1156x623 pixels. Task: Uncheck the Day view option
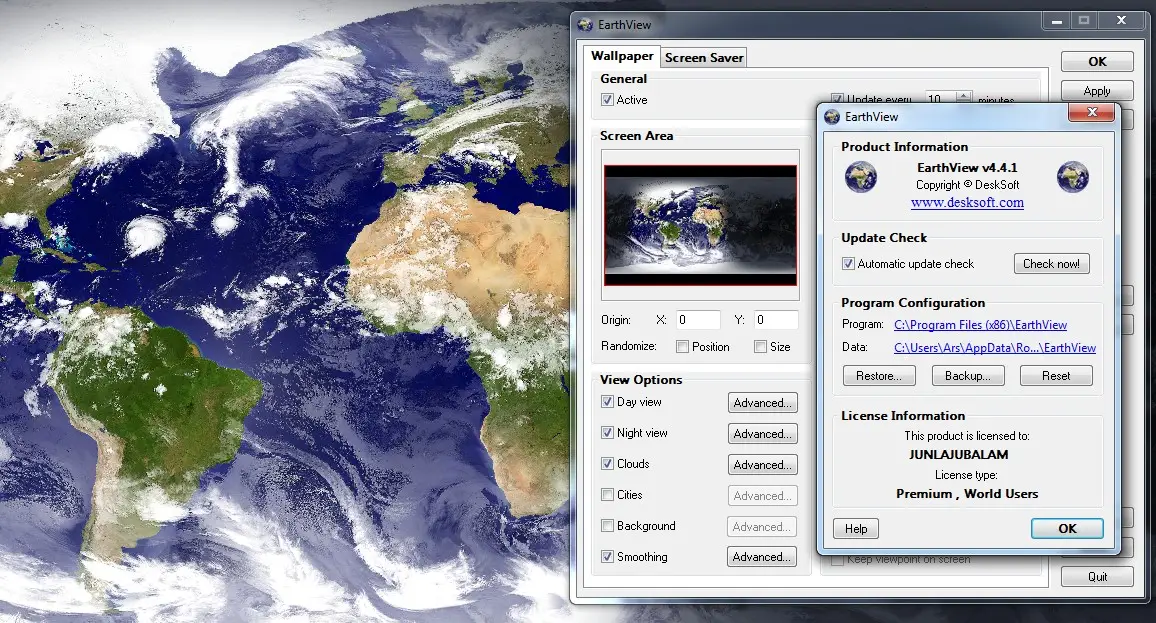point(607,402)
